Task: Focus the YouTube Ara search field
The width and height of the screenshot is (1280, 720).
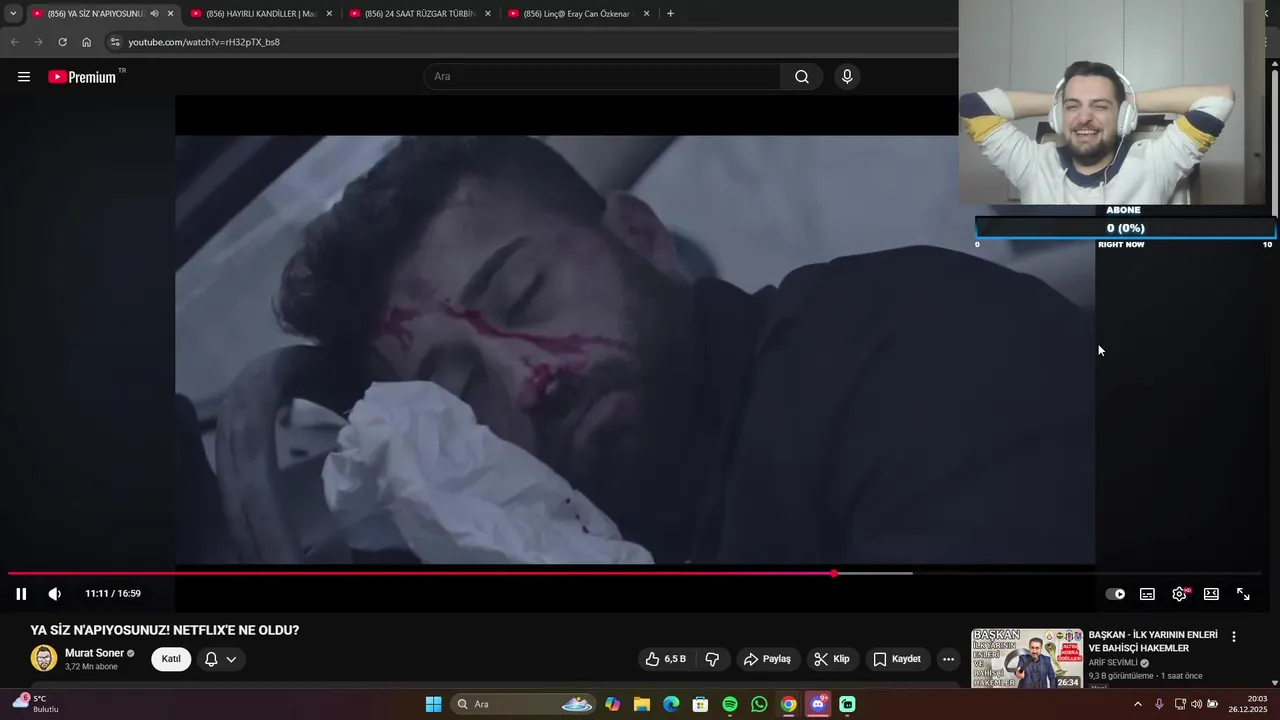Action: (x=604, y=77)
